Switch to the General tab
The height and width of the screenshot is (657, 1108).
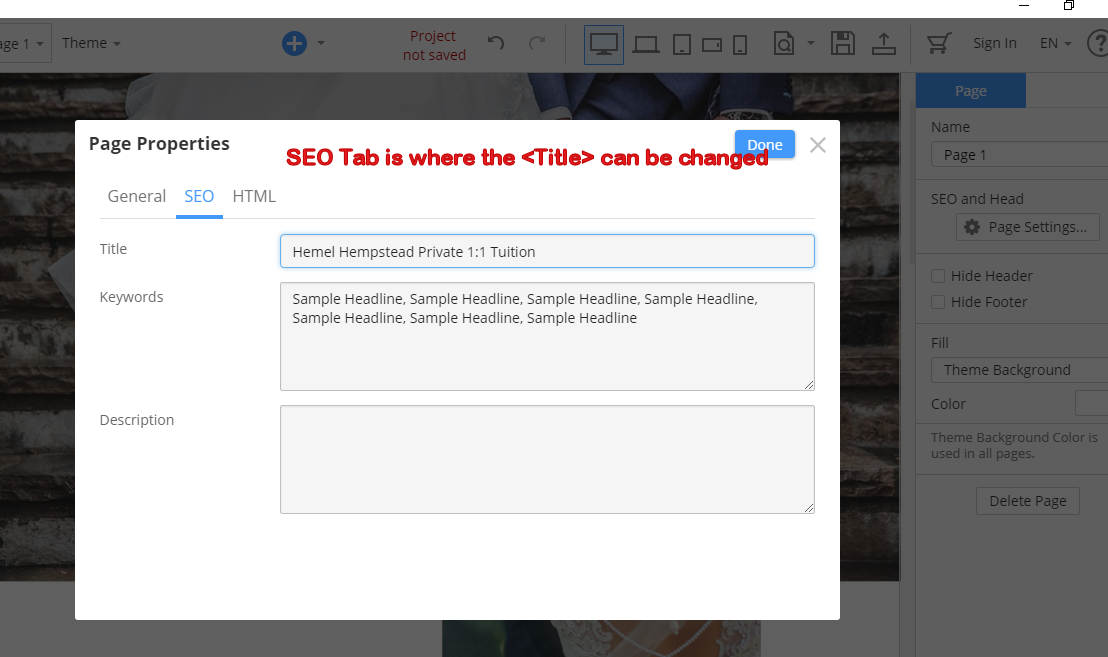tap(137, 196)
